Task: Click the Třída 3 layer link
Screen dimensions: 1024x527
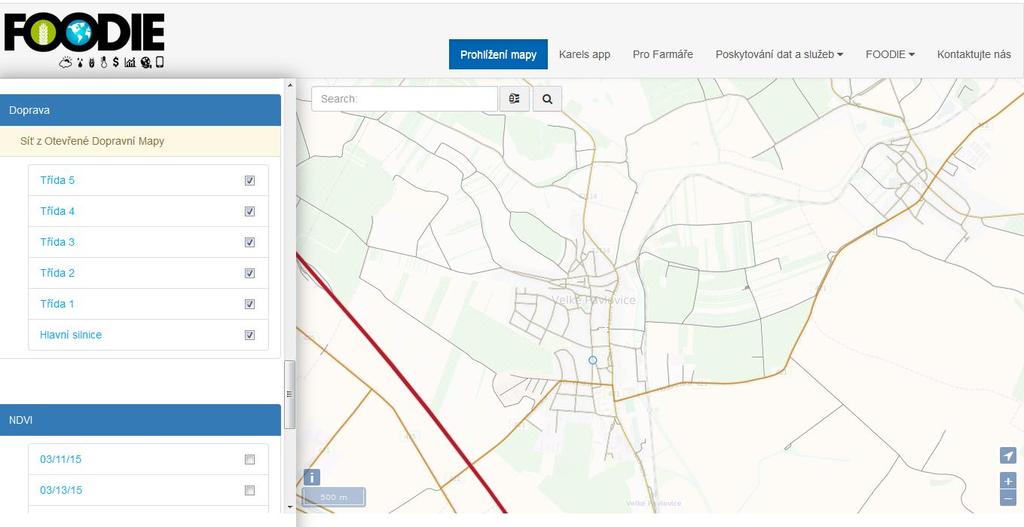Action: pos(57,242)
